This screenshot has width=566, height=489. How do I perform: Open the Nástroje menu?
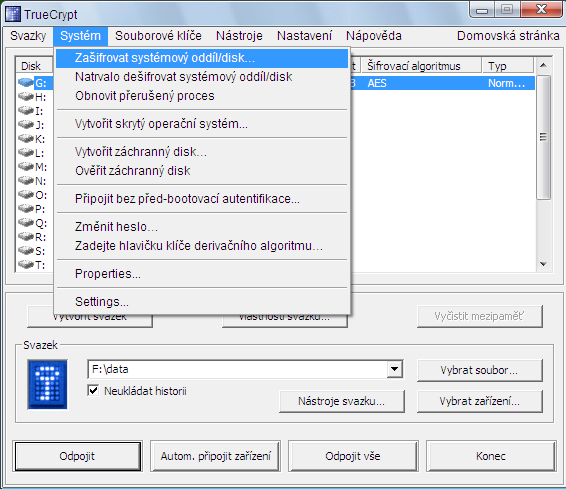point(239,36)
